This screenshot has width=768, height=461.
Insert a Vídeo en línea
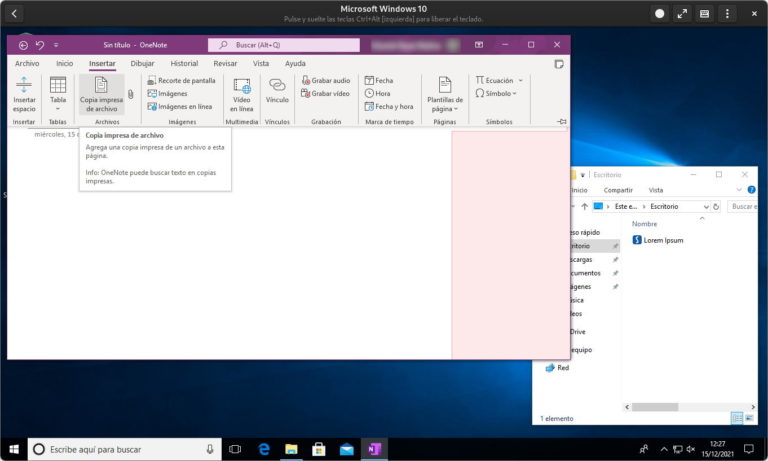(x=241, y=95)
